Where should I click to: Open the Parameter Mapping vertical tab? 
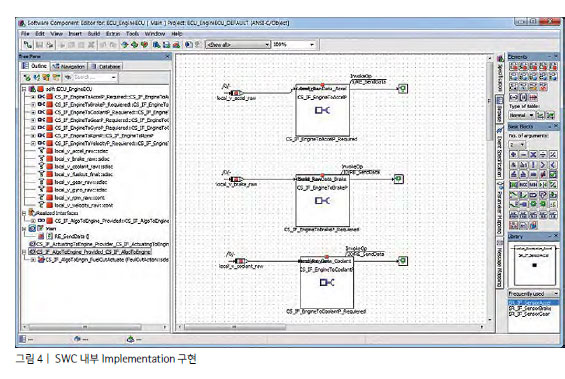499,207
